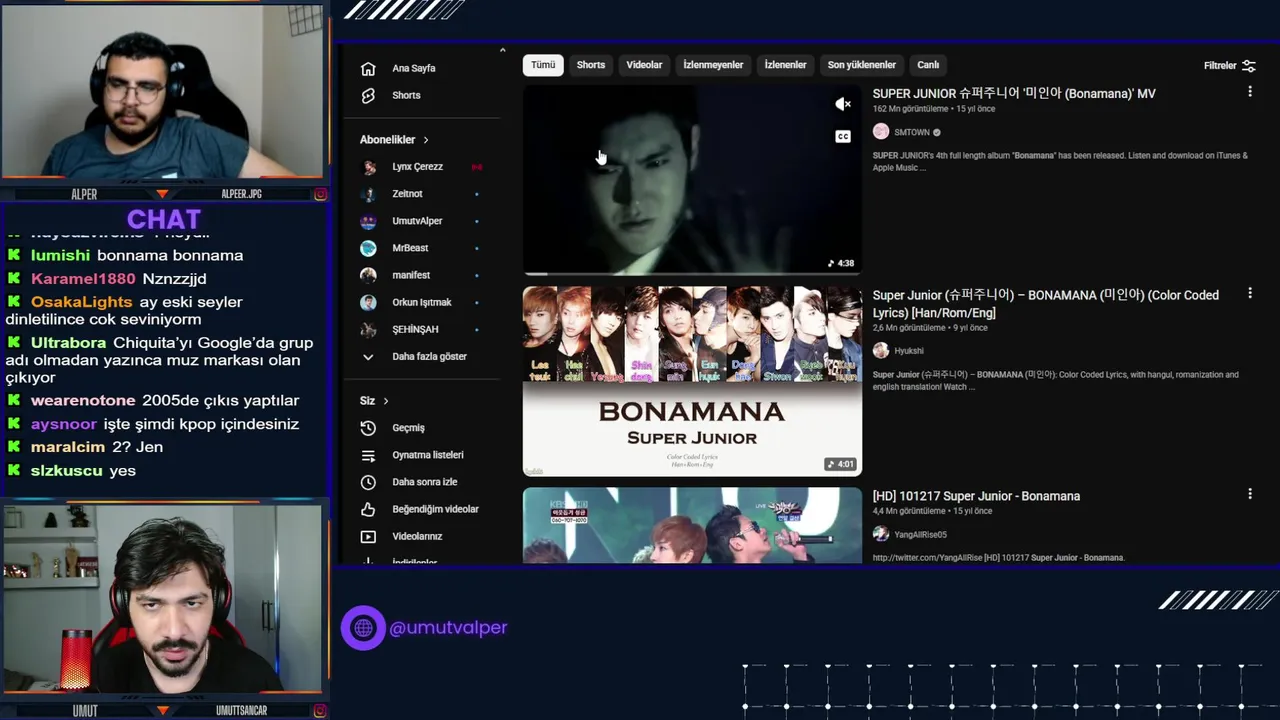Click YangAllRise05 channel name
This screenshot has width=1280, height=720.
point(920,535)
